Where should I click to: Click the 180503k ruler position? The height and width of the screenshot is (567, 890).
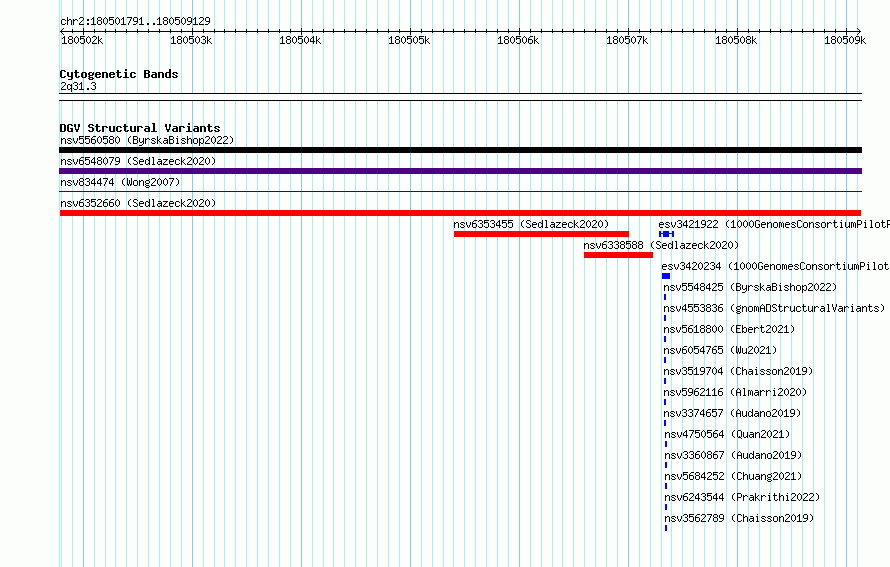coord(191,40)
